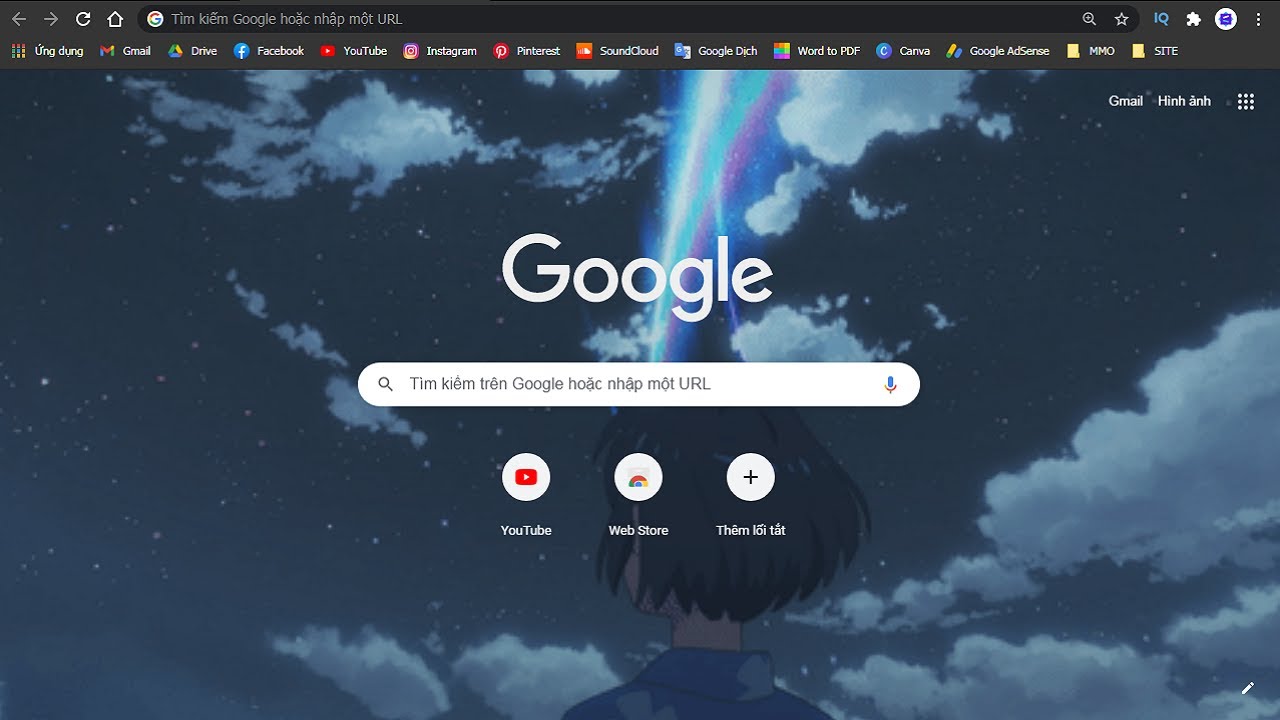
Task: Click the search magnifier icon in search box
Action: (385, 384)
